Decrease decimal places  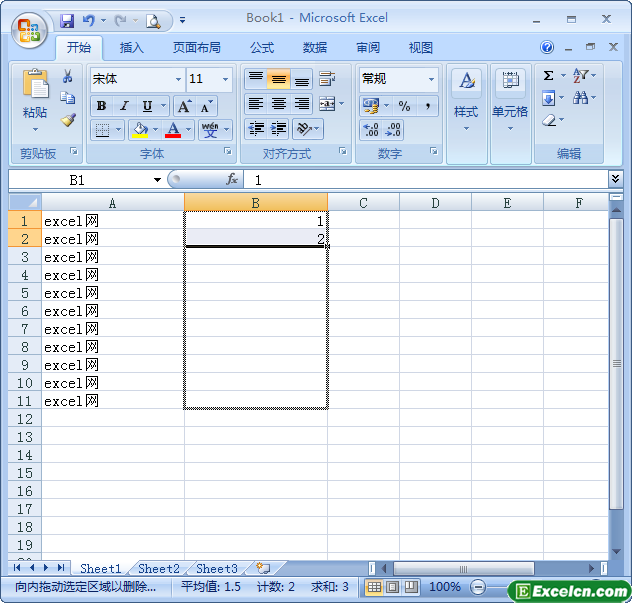[393, 130]
